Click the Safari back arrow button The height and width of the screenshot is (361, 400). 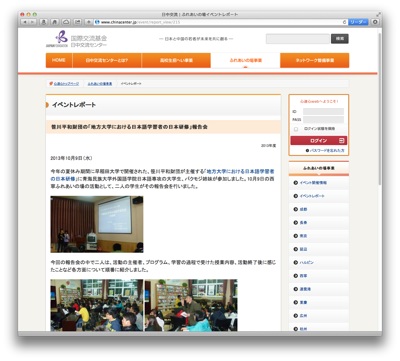point(25,22)
